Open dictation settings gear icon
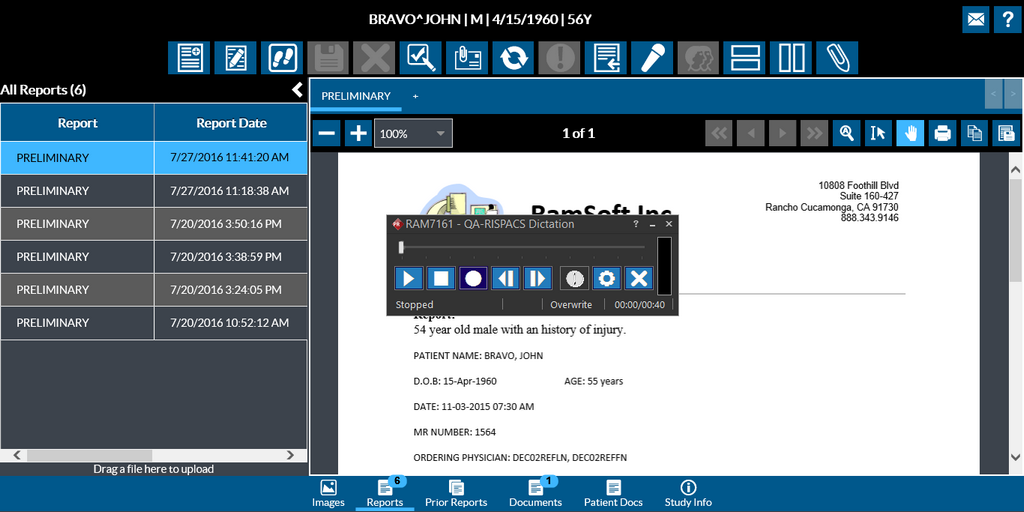 click(607, 278)
